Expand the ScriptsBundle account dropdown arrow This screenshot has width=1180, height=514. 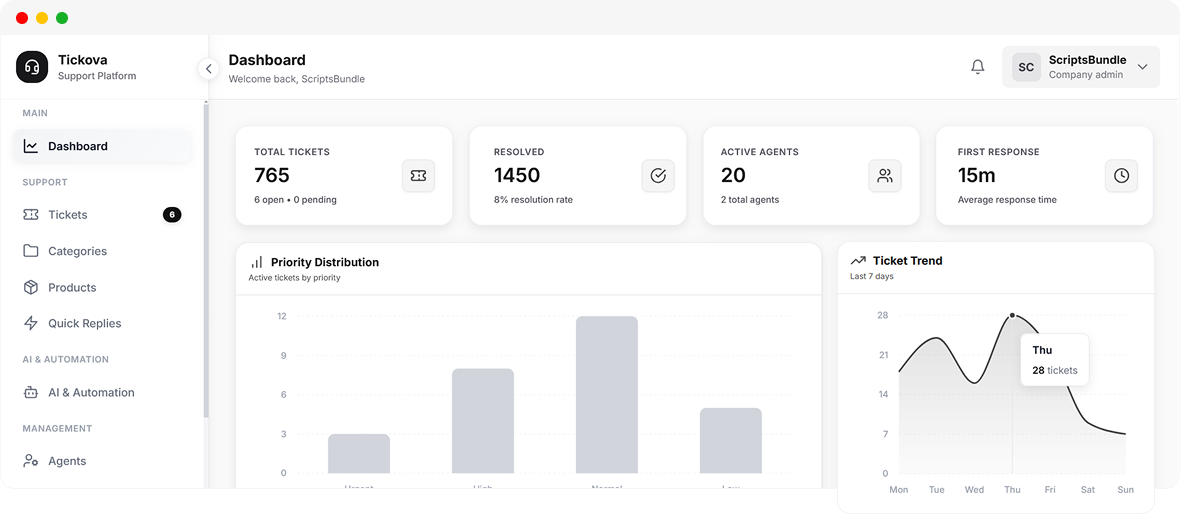(1142, 67)
